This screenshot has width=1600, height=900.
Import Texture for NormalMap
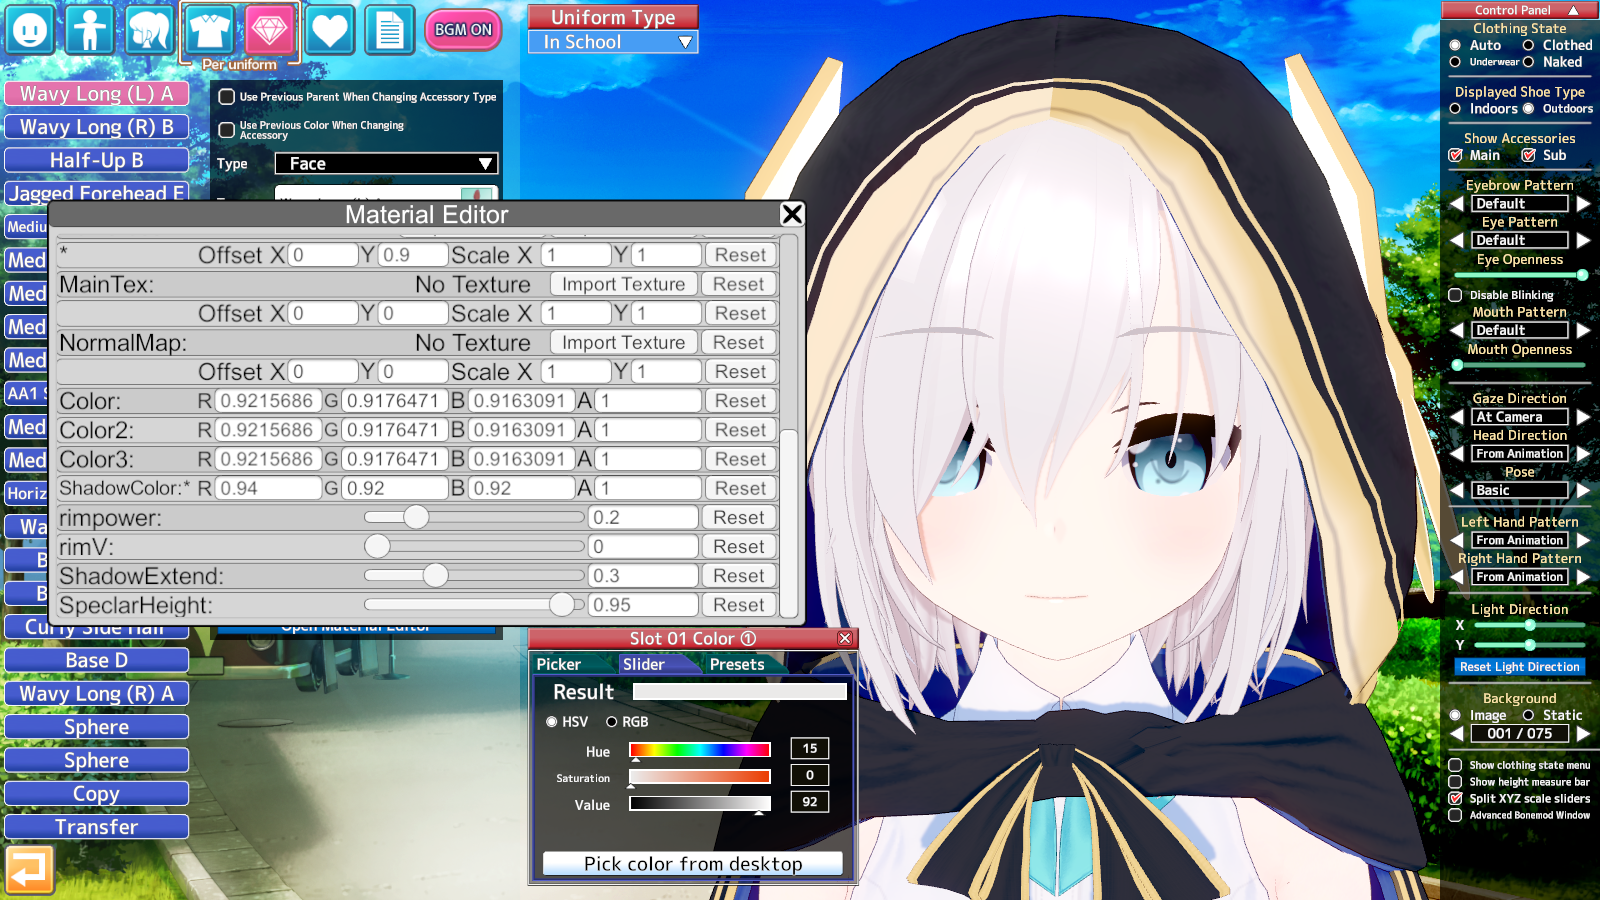pos(623,342)
